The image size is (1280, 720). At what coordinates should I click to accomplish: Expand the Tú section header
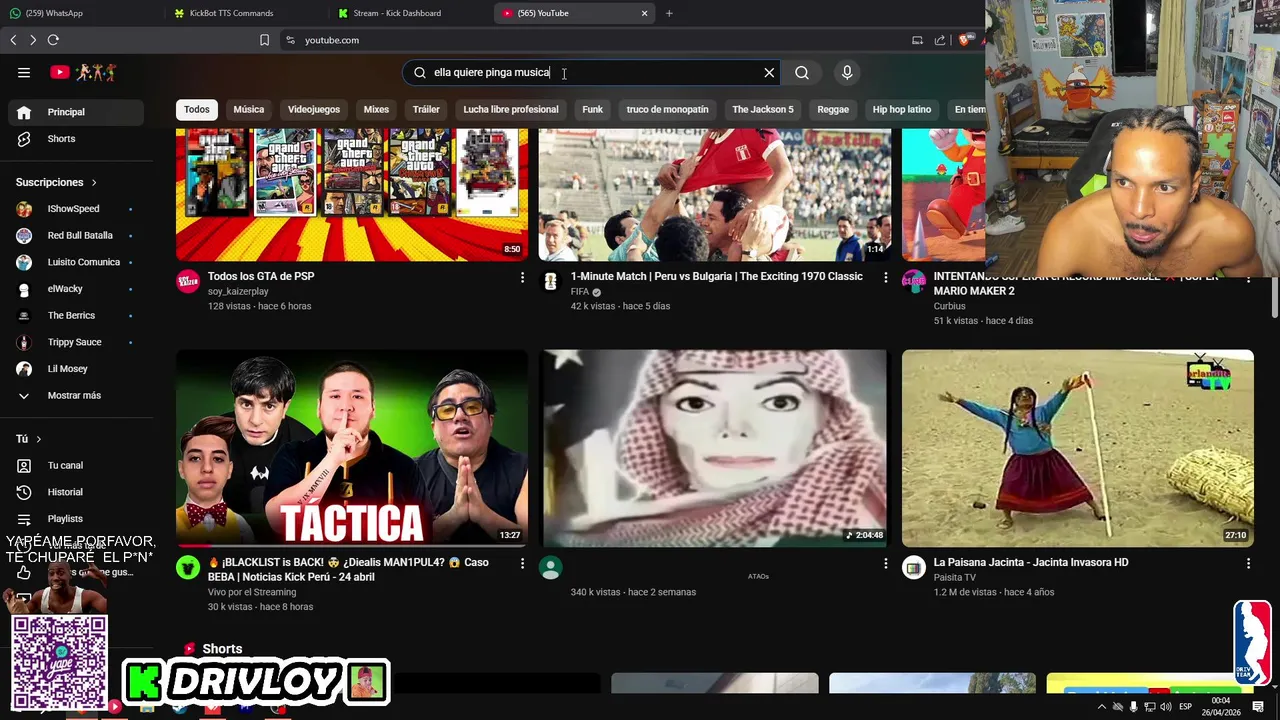(29, 439)
